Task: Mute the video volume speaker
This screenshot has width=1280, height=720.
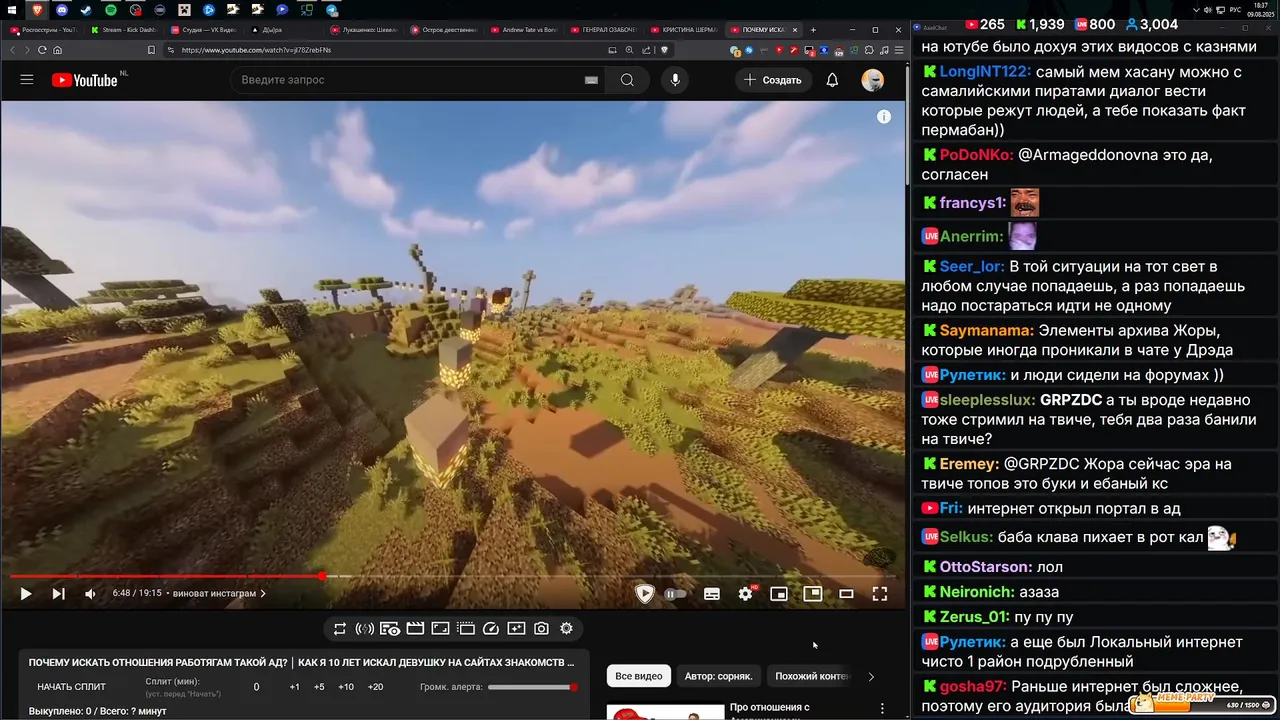Action: (x=91, y=594)
